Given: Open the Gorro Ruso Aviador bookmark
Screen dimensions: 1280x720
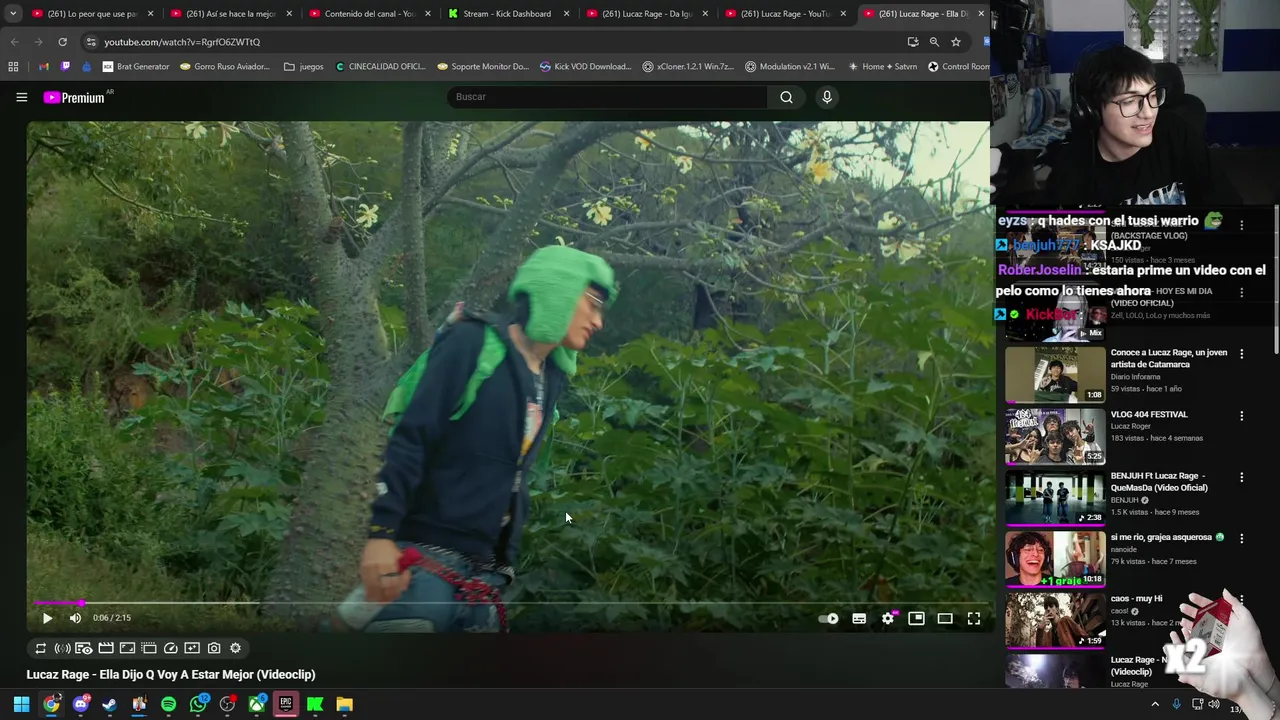Looking at the screenshot, I should point(225,67).
